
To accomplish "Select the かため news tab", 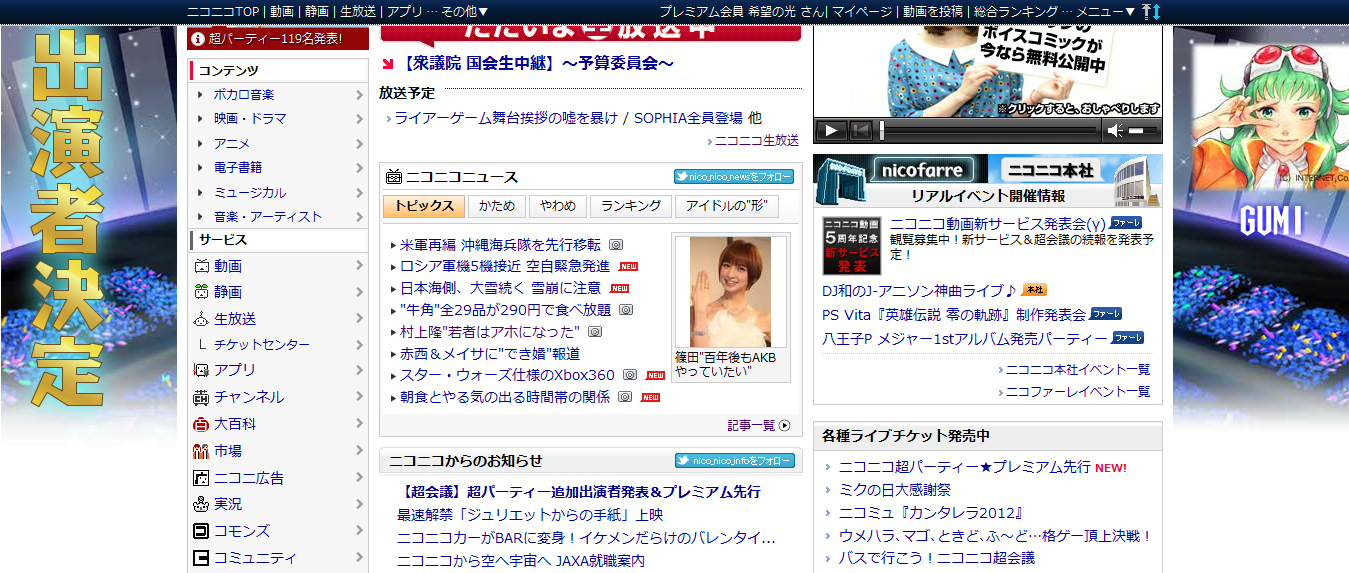I will 497,206.
